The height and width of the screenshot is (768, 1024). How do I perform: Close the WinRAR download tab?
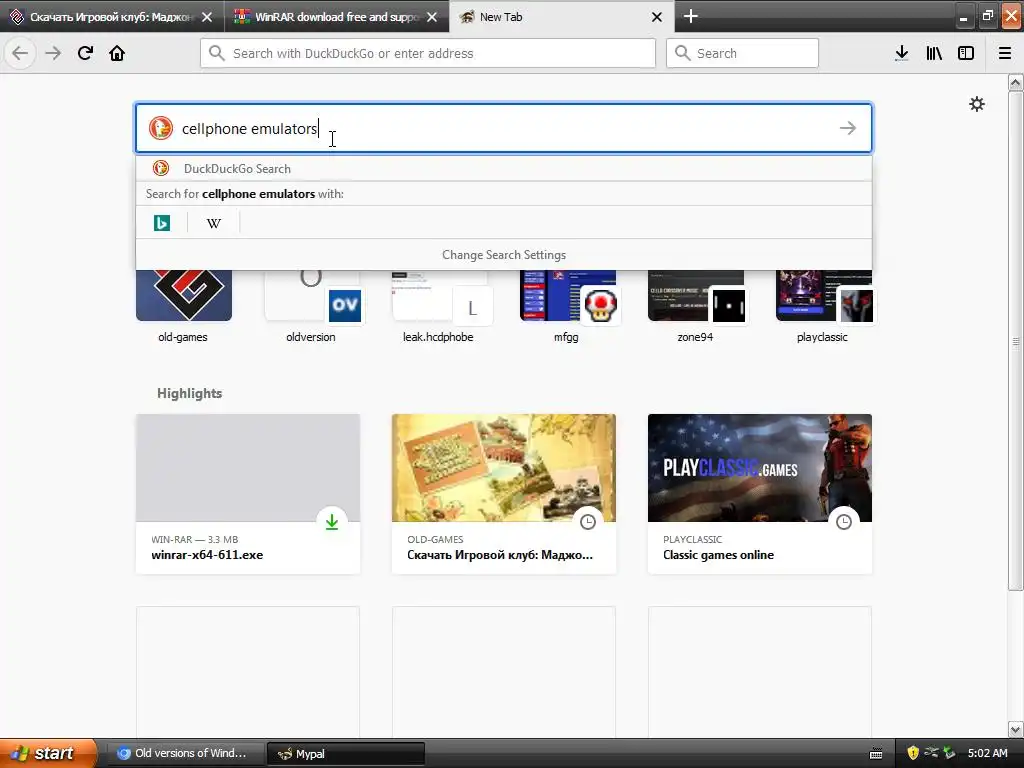[x=432, y=17]
